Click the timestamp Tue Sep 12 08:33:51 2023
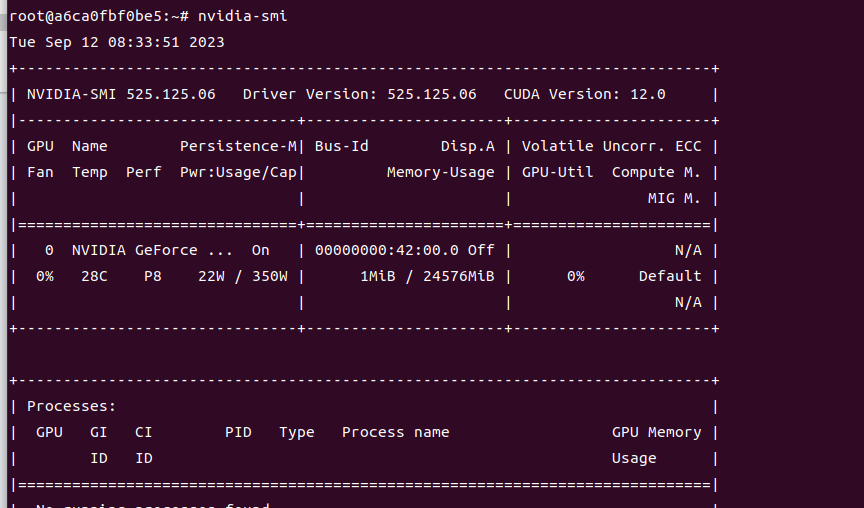The image size is (864, 508). (x=117, y=42)
